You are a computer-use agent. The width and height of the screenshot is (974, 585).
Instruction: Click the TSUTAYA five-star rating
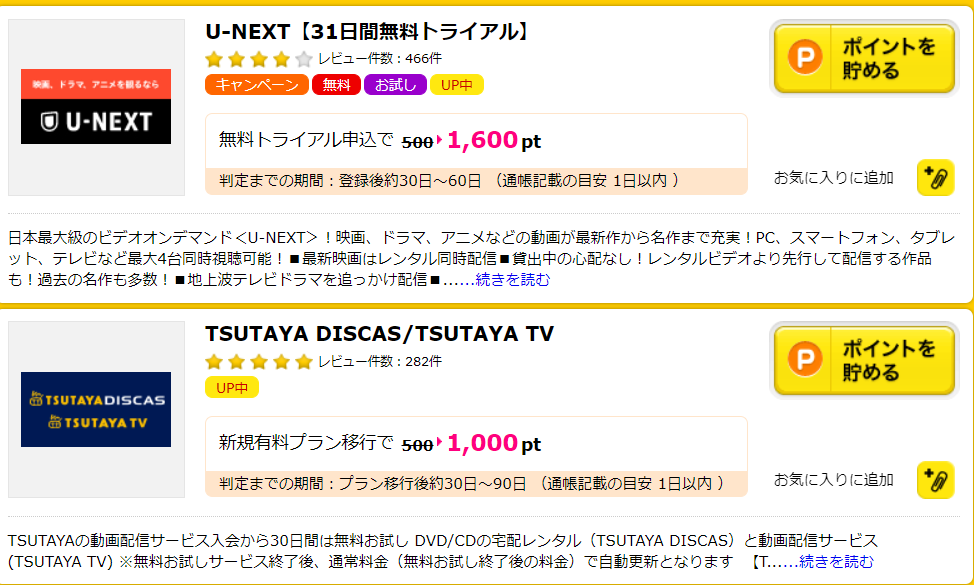[258, 361]
